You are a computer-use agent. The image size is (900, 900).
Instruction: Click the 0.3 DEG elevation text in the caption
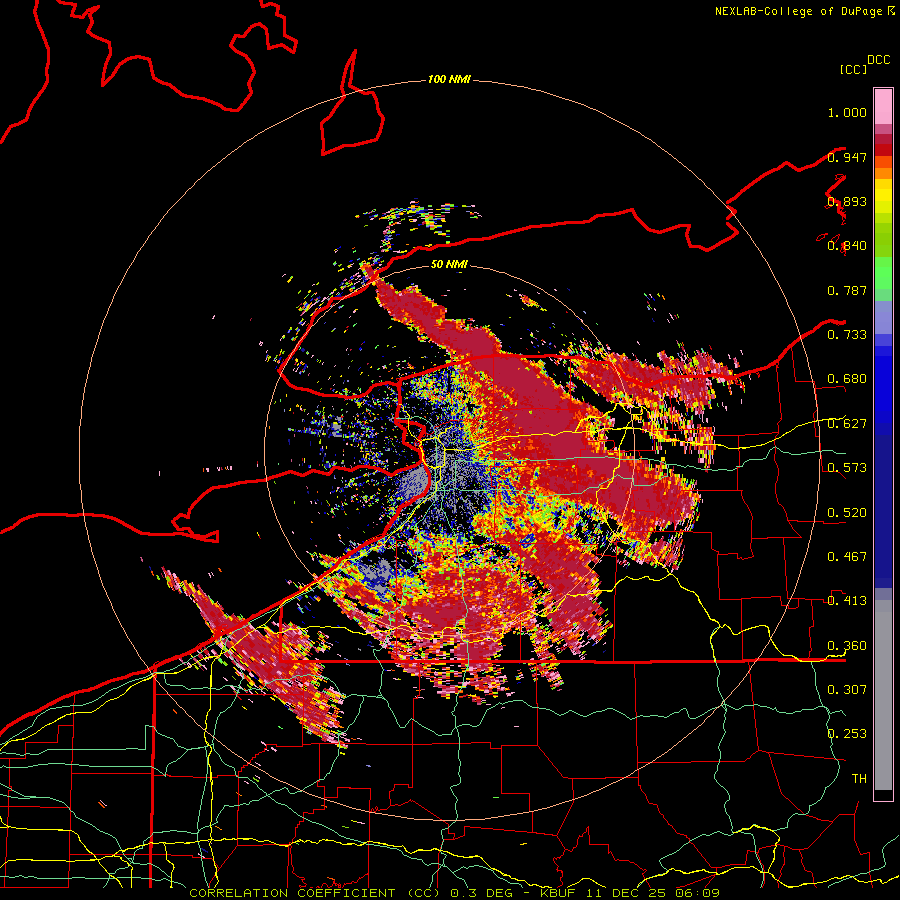click(x=481, y=893)
